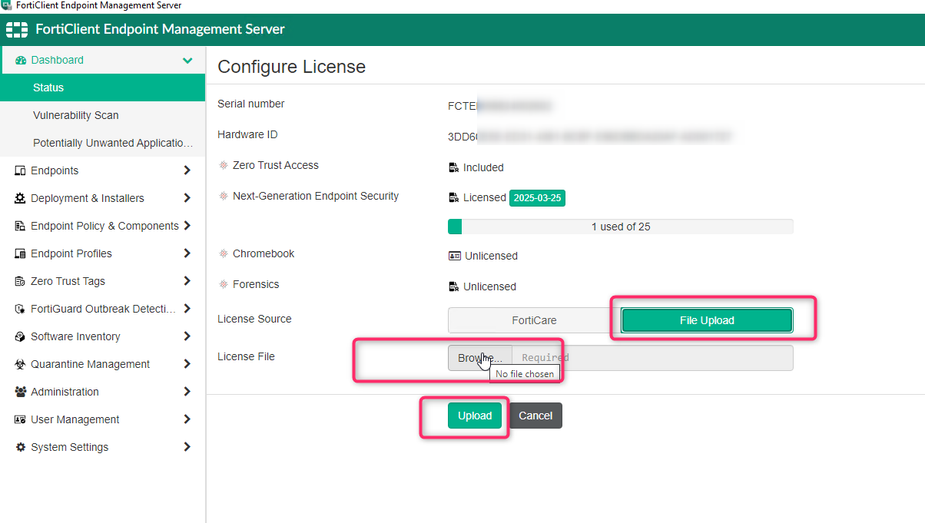Viewport: 925px width, 523px height.
Task: Select File Upload license source
Action: coord(706,320)
